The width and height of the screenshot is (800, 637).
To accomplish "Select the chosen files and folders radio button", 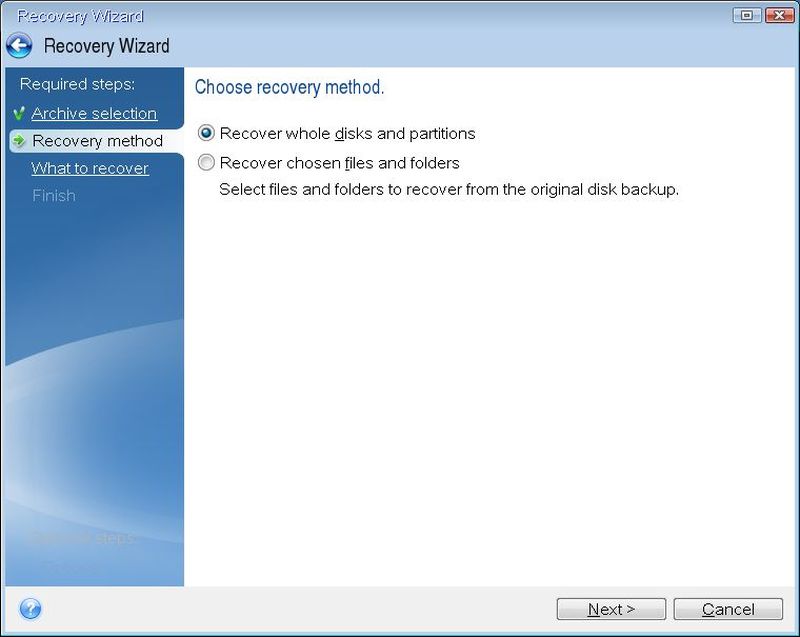I will tap(206, 162).
